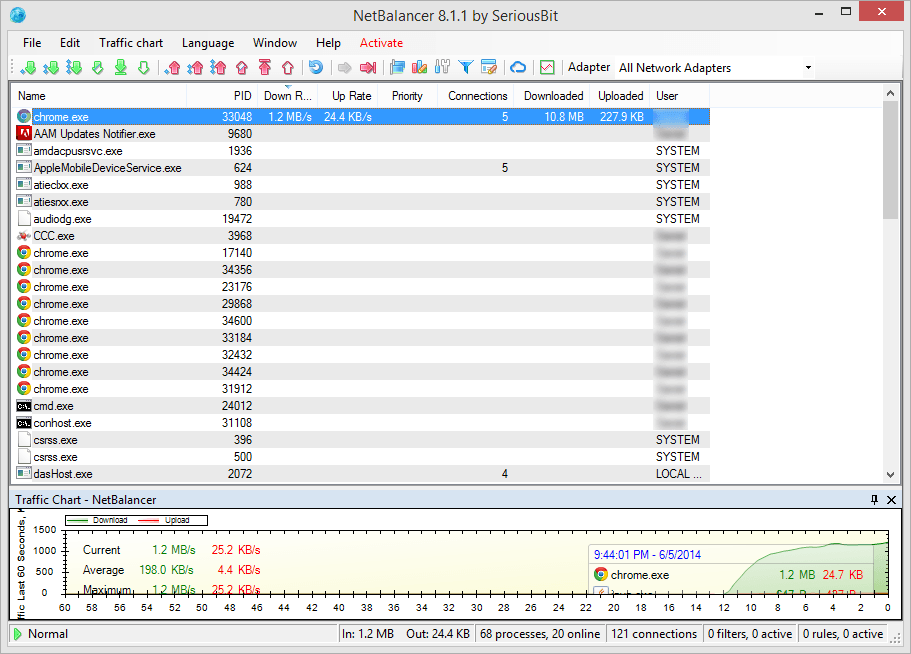The image size is (911, 654).
Task: Open the Edit menu
Action: tap(70, 43)
